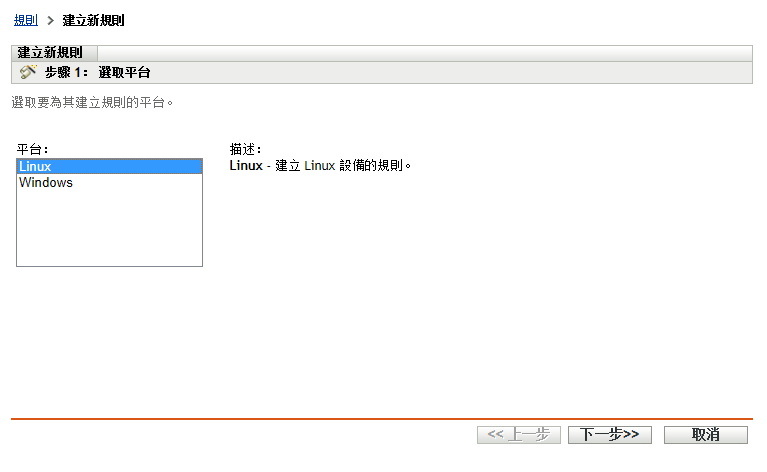Screen dimensions: 767x472
Task: Select Linux in the platform list
Action: [x=110, y=166]
